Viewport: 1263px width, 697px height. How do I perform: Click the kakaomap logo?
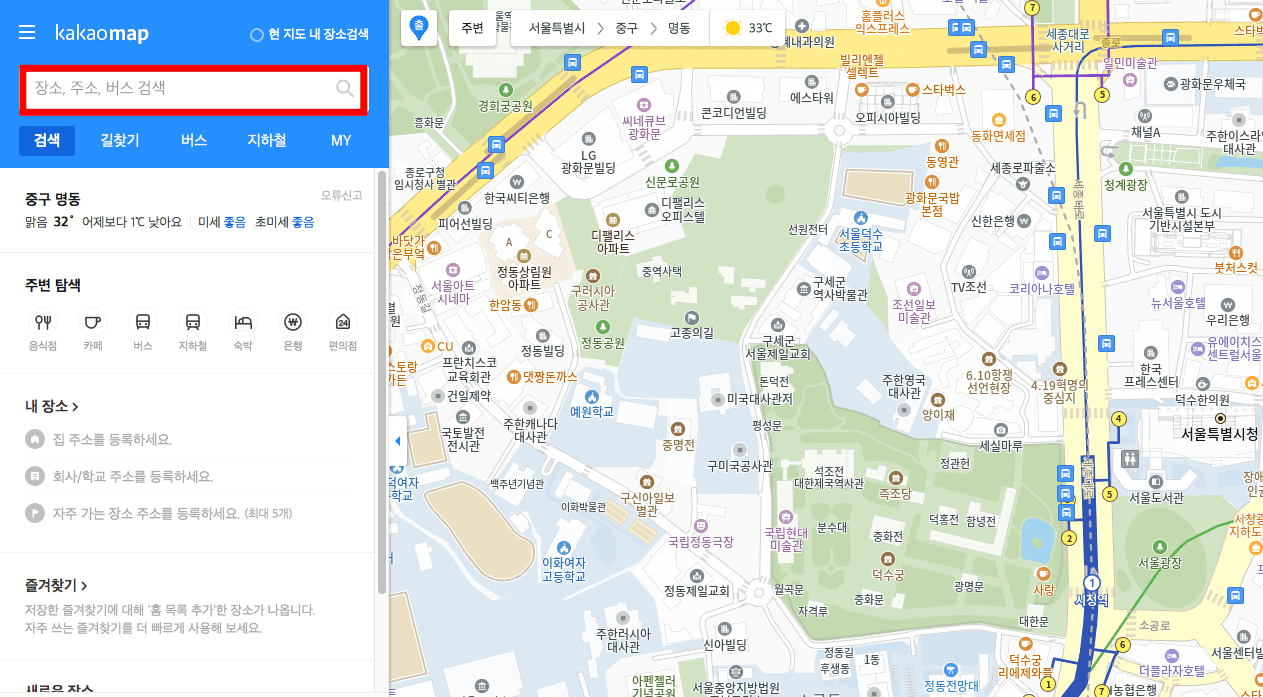pos(102,34)
